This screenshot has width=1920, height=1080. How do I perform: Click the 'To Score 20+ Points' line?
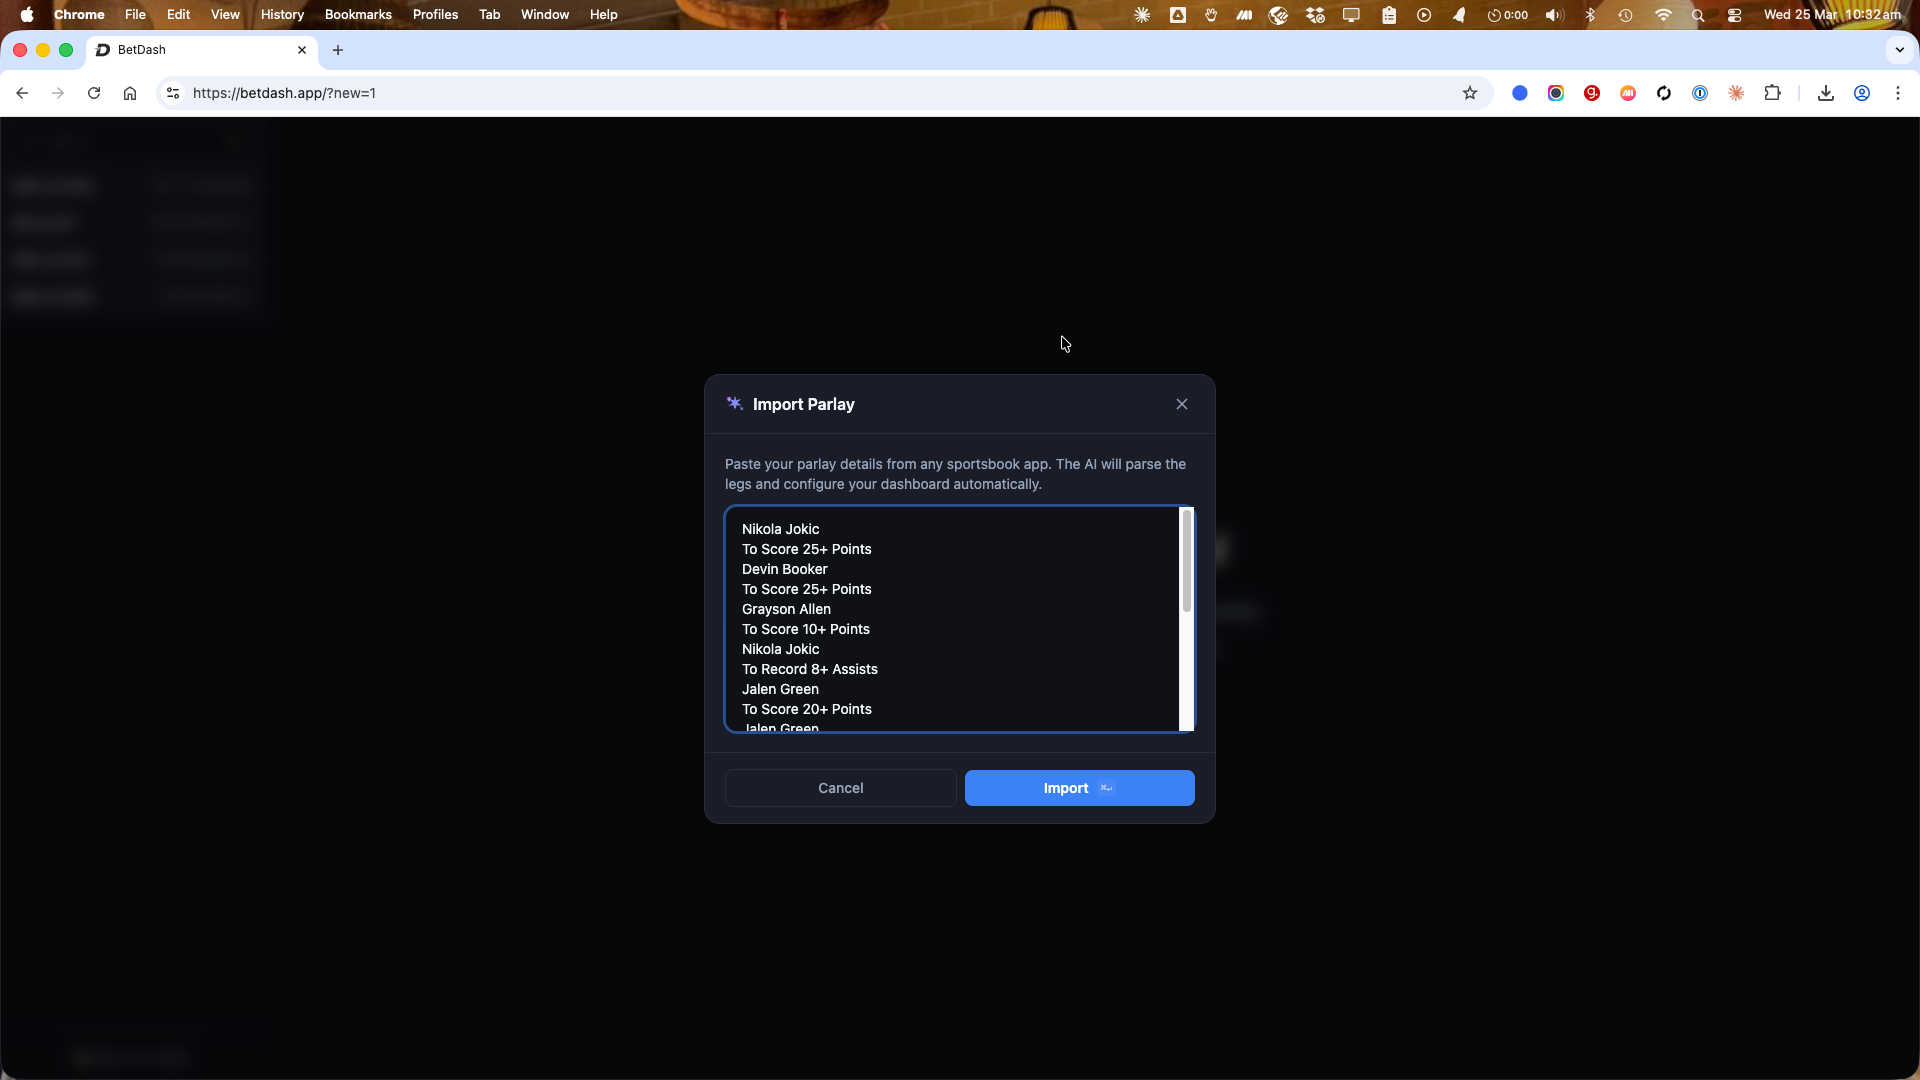[807, 709]
